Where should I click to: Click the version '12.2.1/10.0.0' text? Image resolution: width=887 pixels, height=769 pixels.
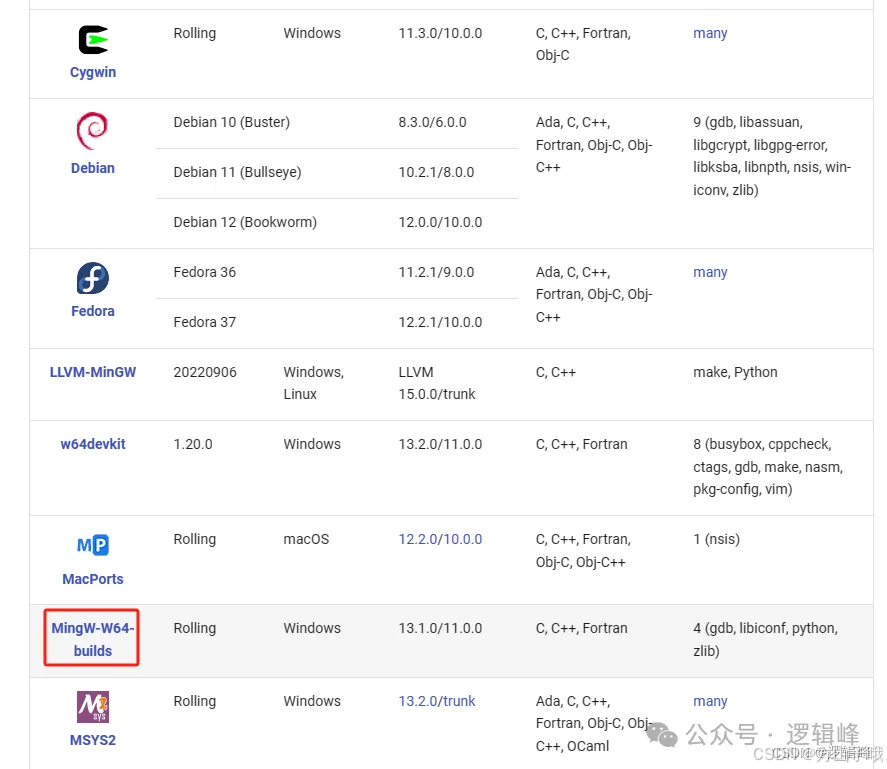[x=440, y=322]
